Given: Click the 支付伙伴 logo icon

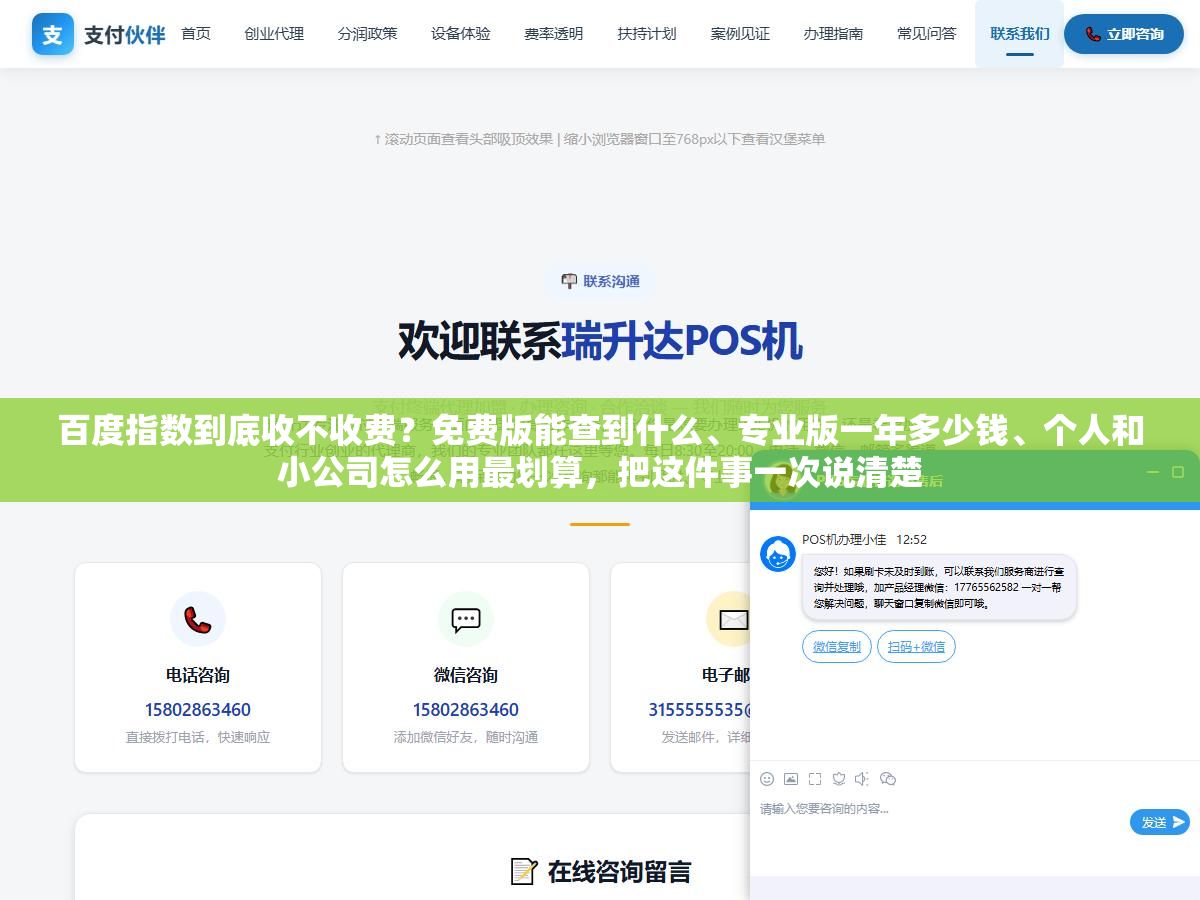Looking at the screenshot, I should (52, 34).
